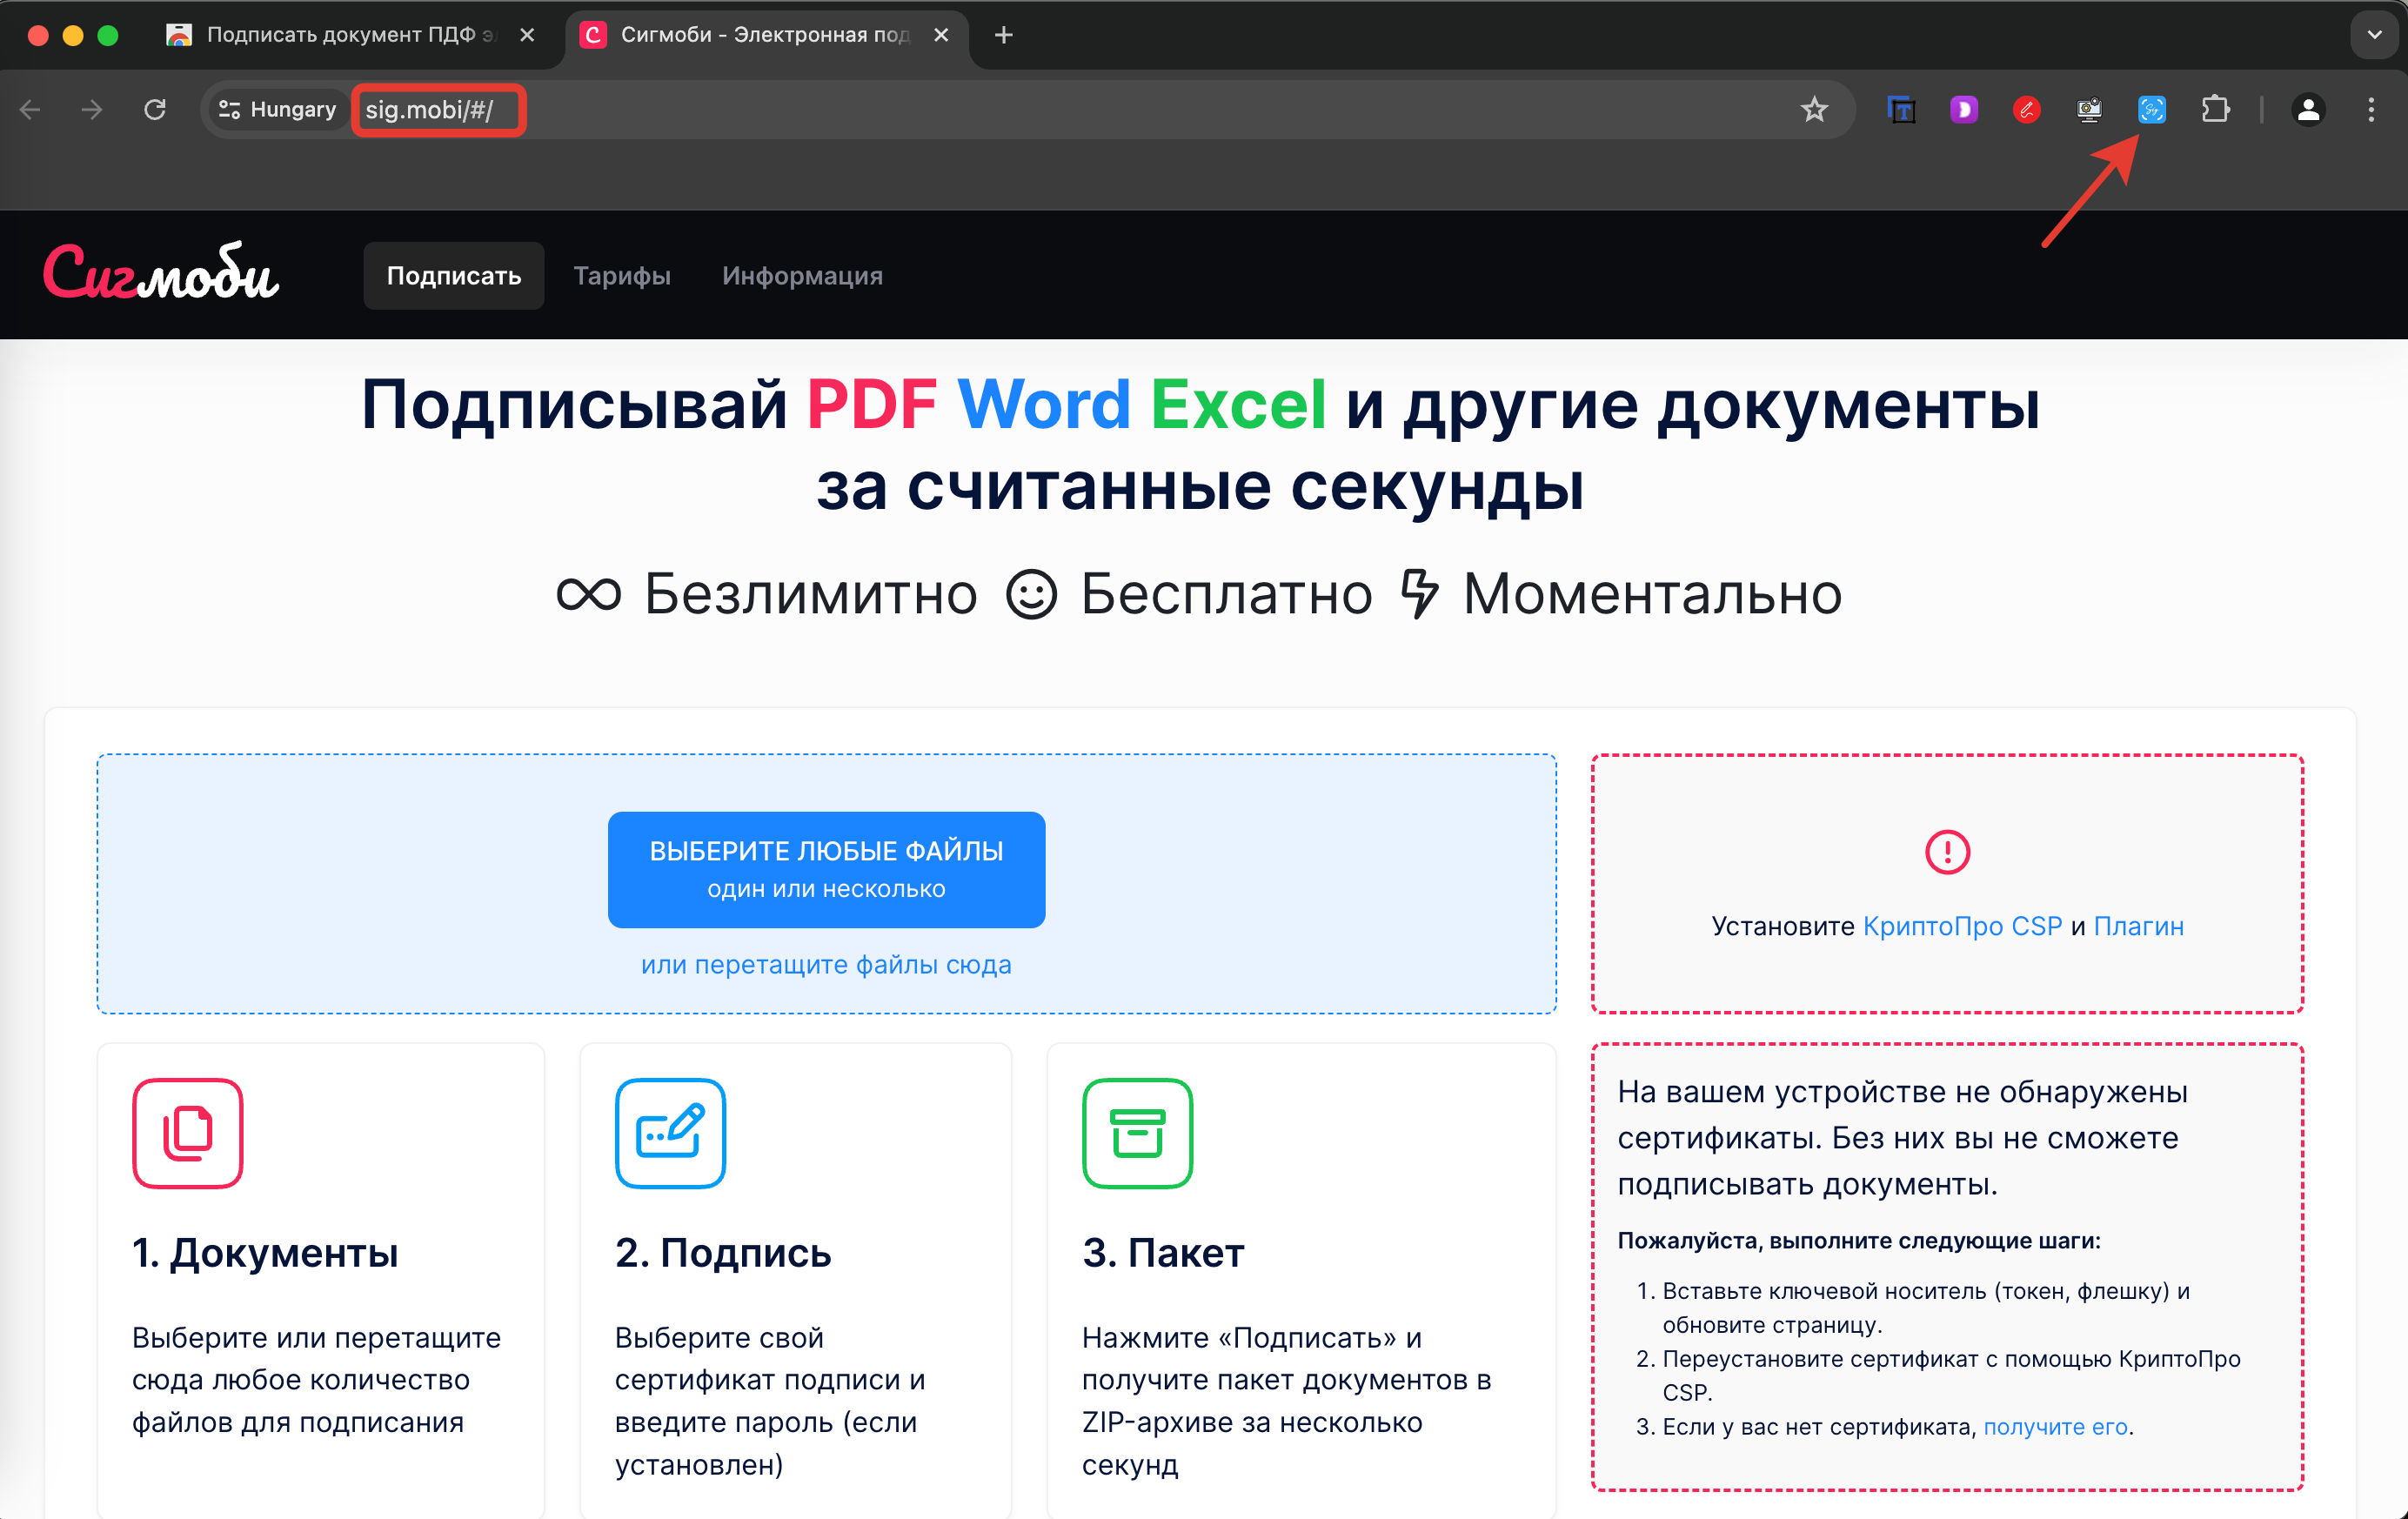Click the Sigmobi extension icon in the toolbar
The image size is (2408, 1519).
pos(2151,109)
